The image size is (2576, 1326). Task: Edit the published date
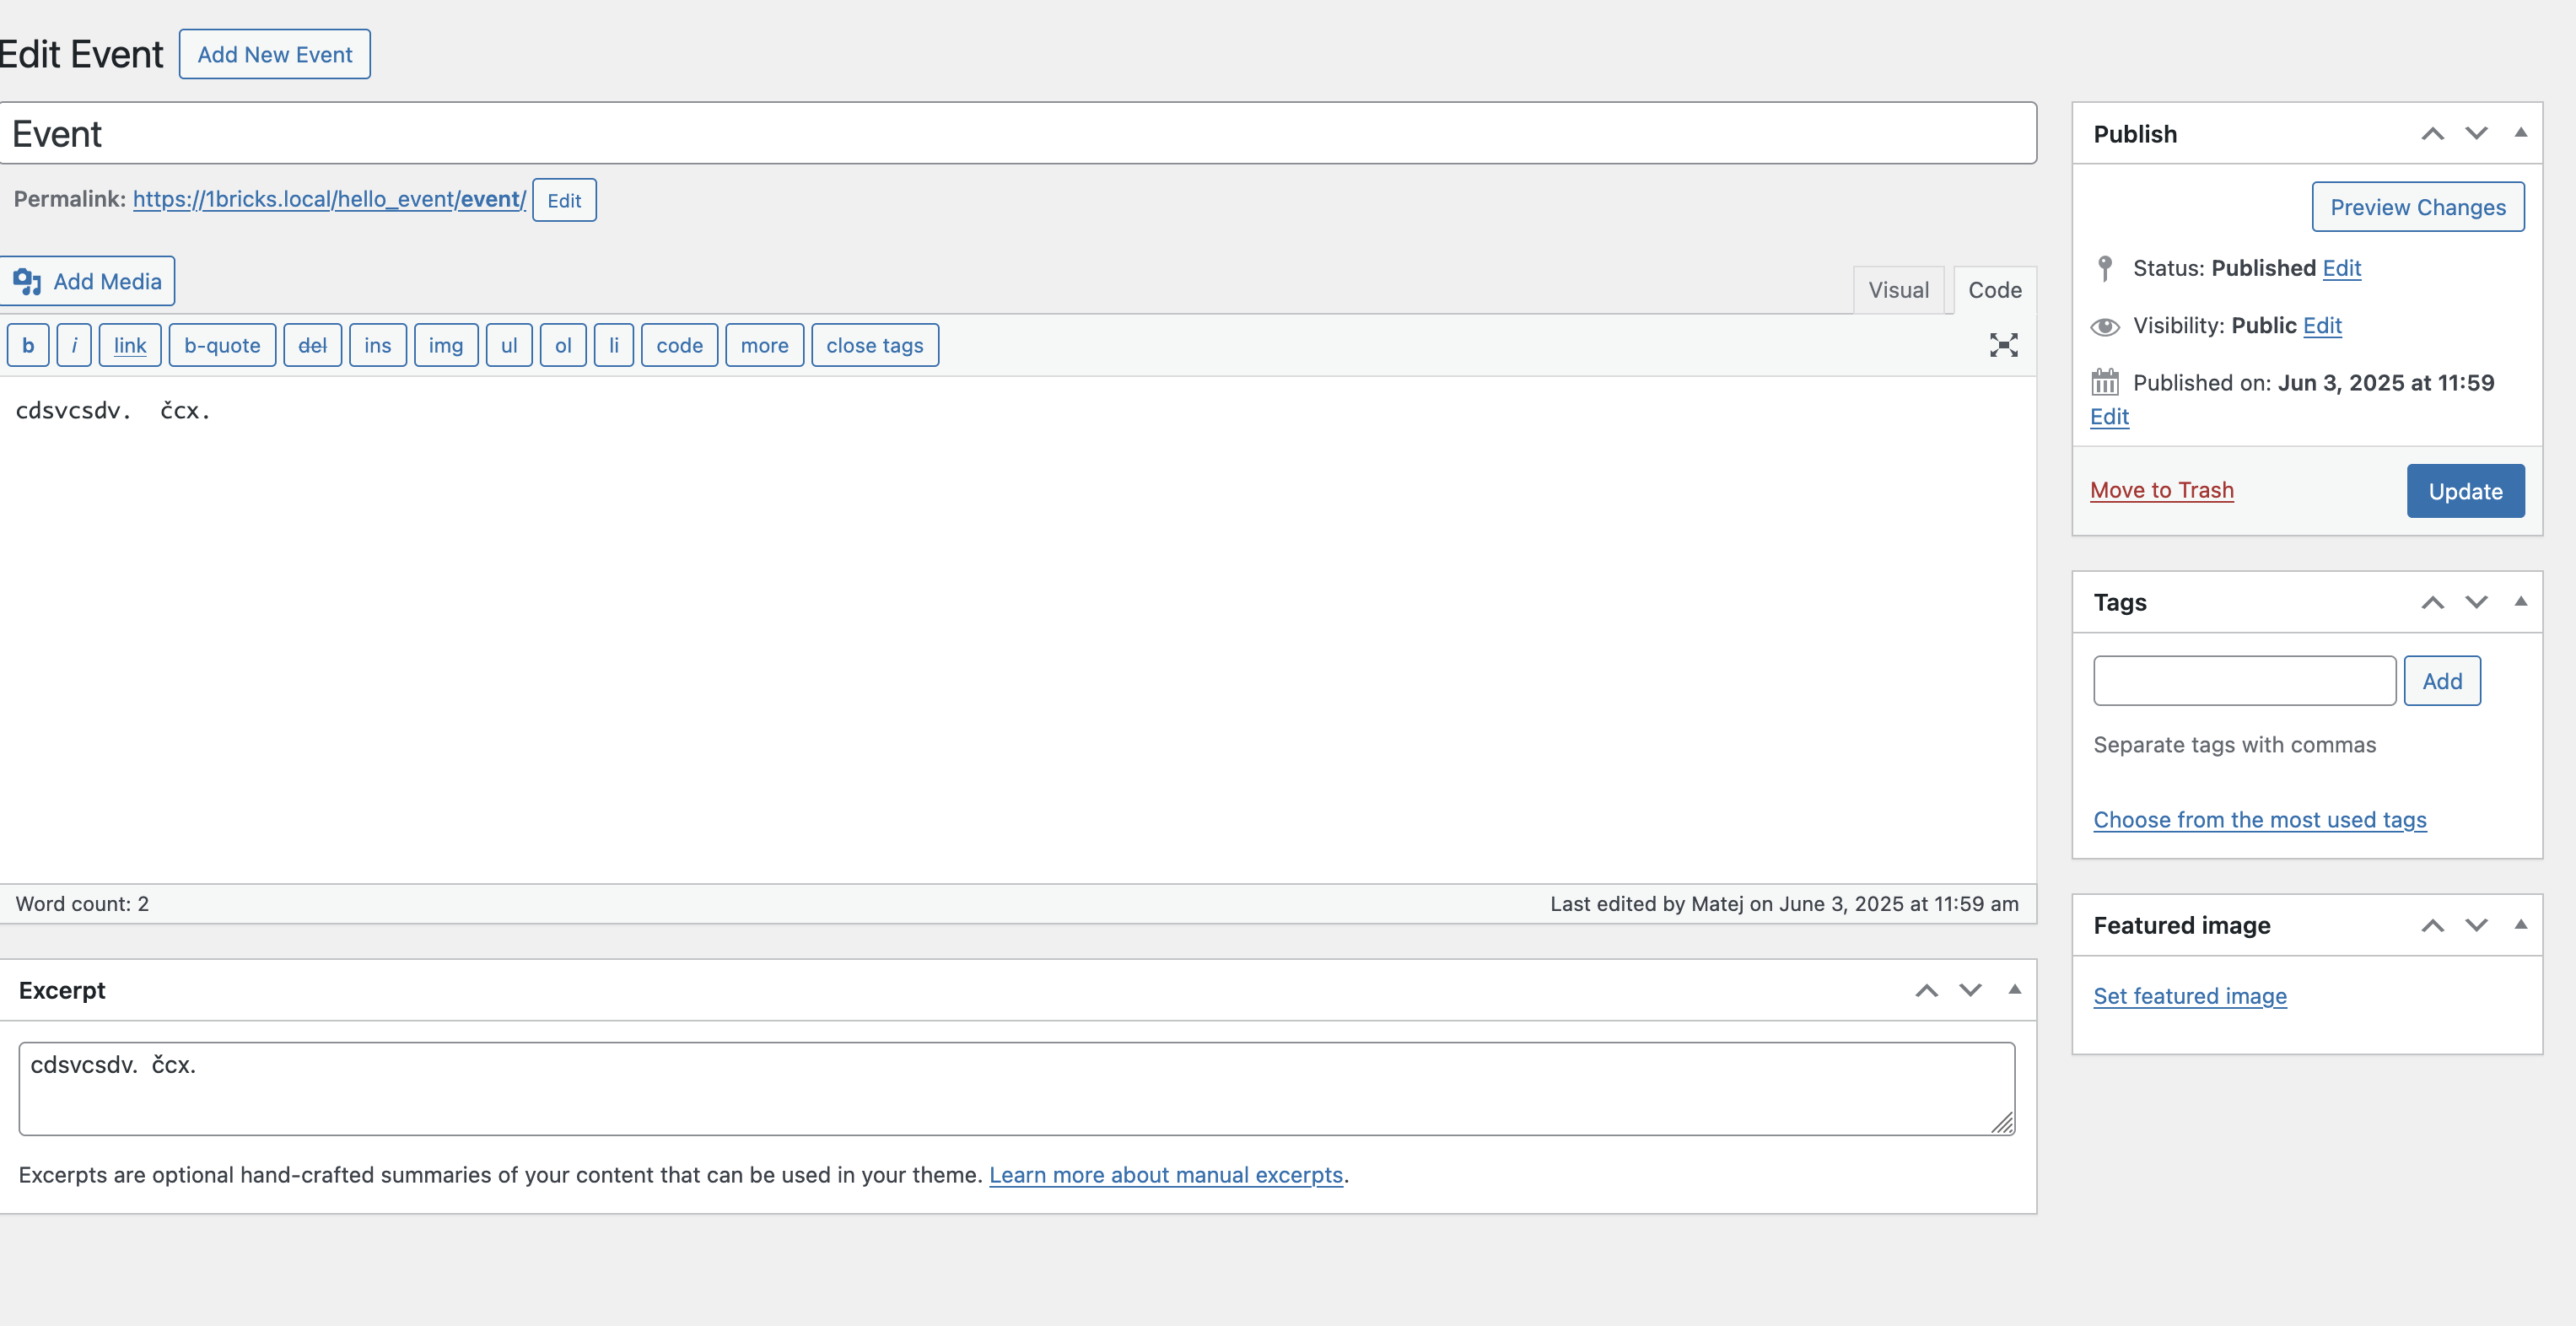pos(2109,417)
